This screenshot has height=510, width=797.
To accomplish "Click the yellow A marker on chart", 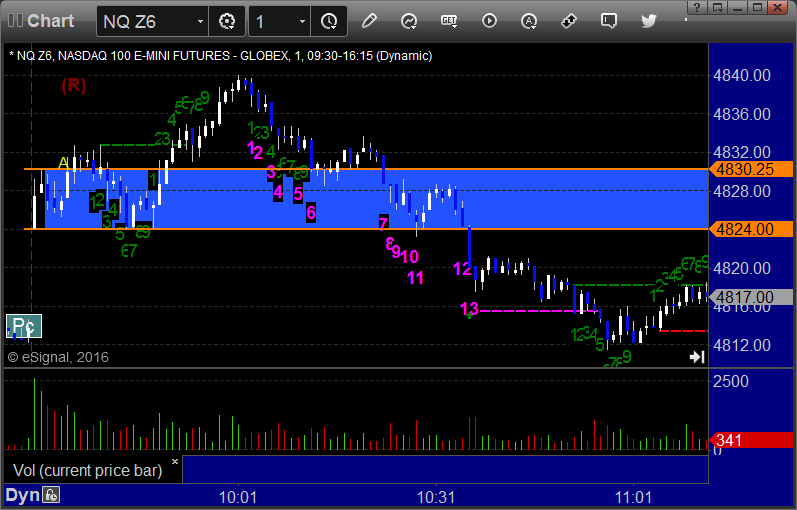I will pos(63,163).
